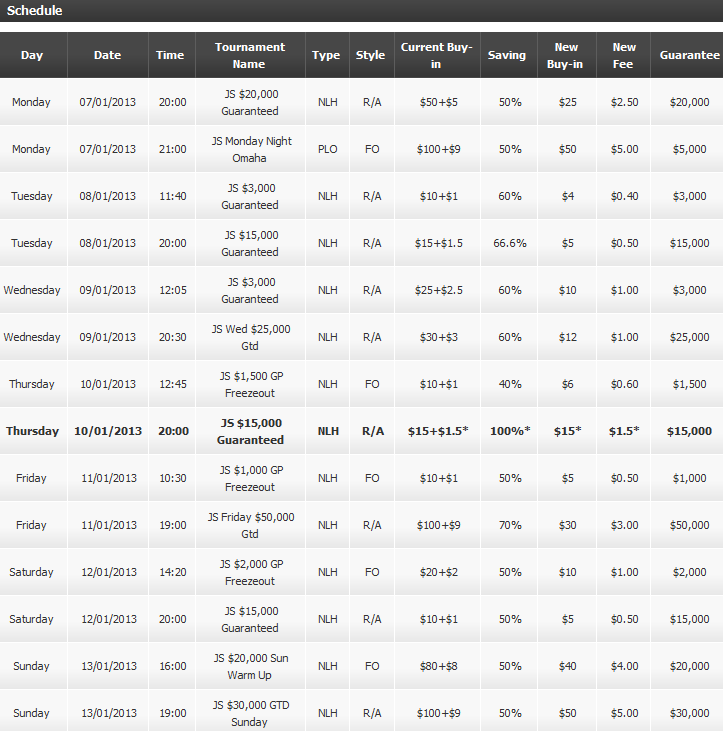Click the JS Friday $50,000 Gtd tournament
Screen dimensions: 723x731
(x=250, y=525)
